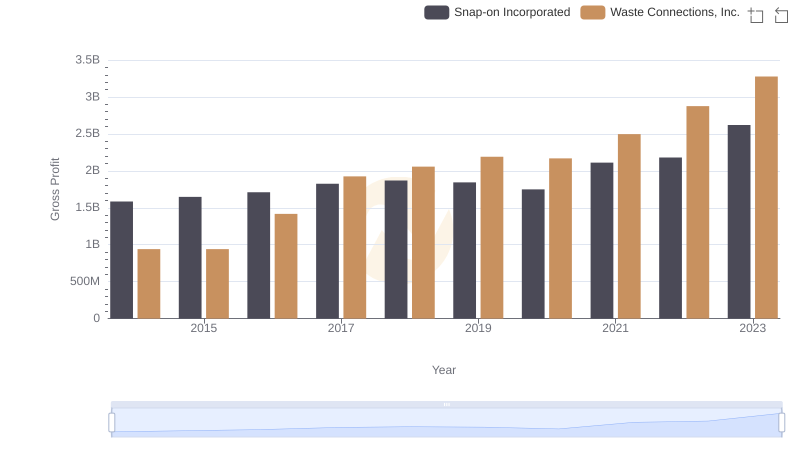800x461 pixels.
Task: Click the 2015 x-axis label
Action: (x=204, y=328)
